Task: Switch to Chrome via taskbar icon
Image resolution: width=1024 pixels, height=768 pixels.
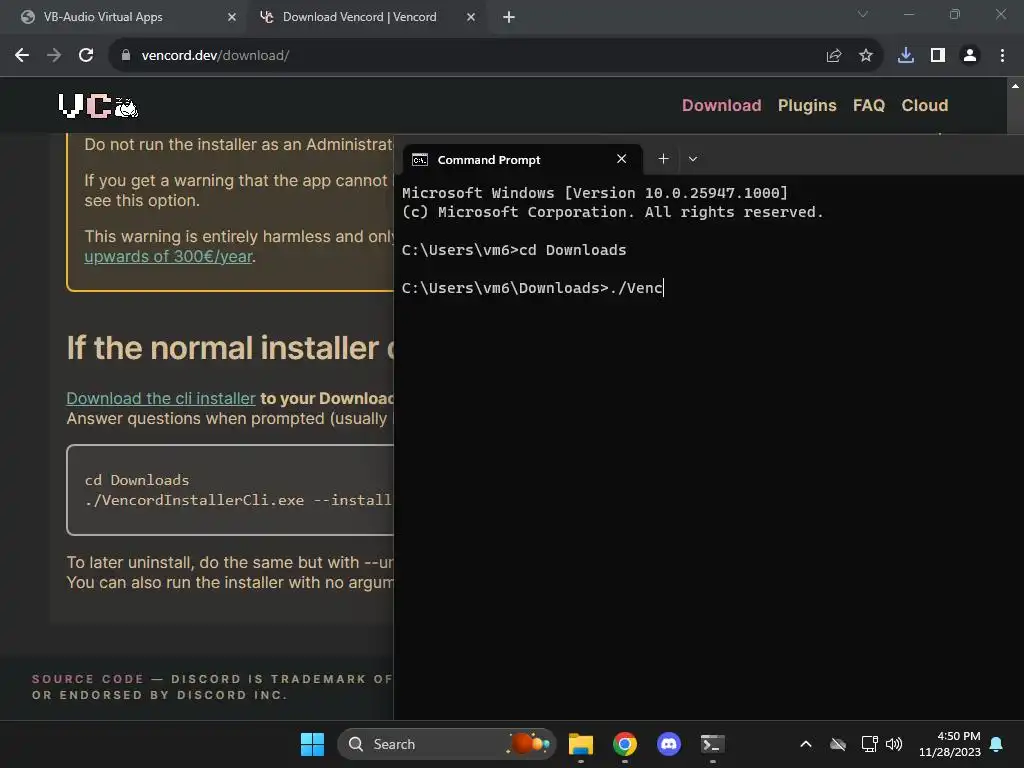Action: 624,744
